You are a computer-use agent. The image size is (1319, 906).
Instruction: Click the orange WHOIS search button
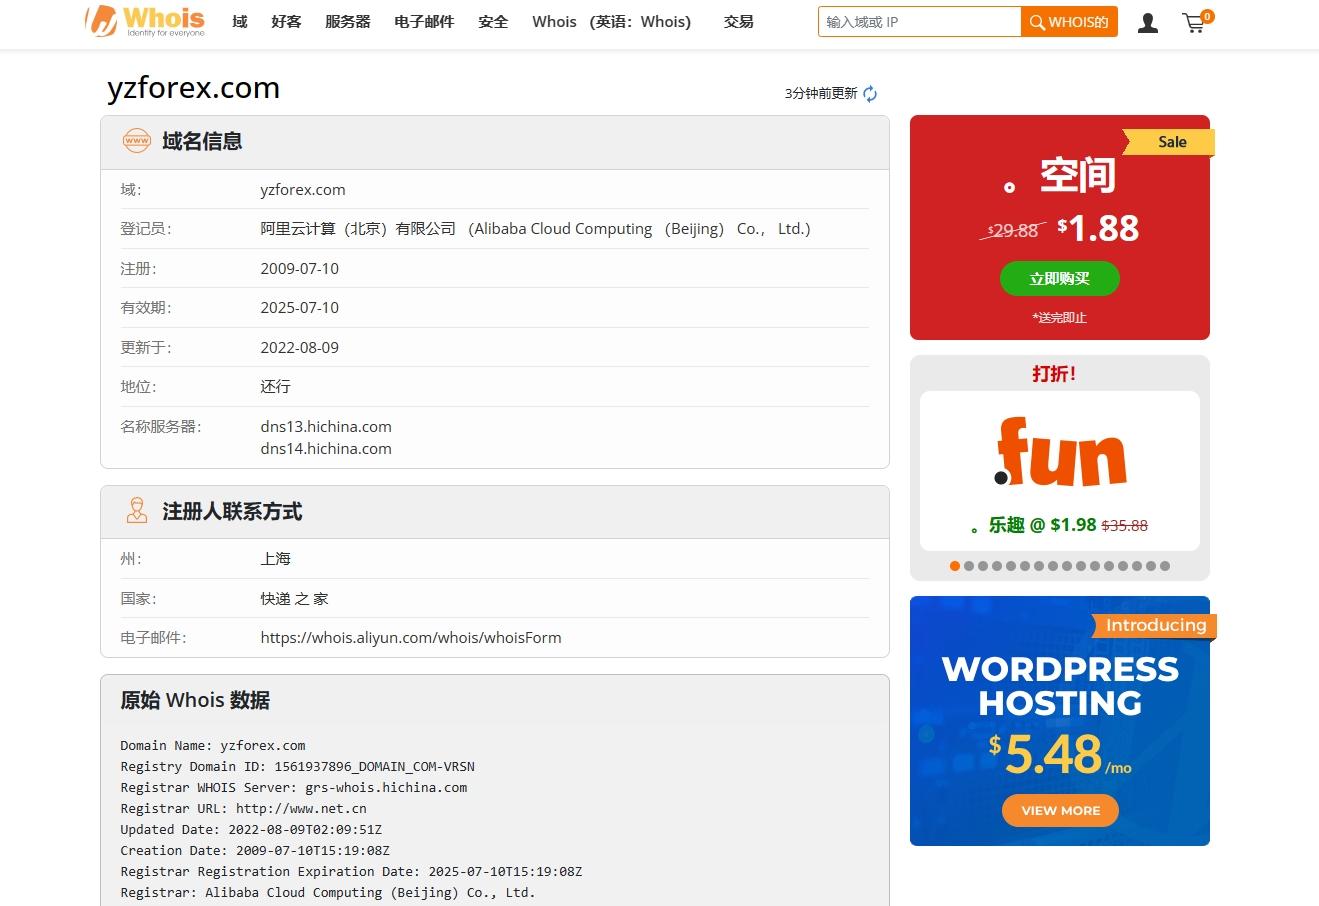coord(1069,22)
